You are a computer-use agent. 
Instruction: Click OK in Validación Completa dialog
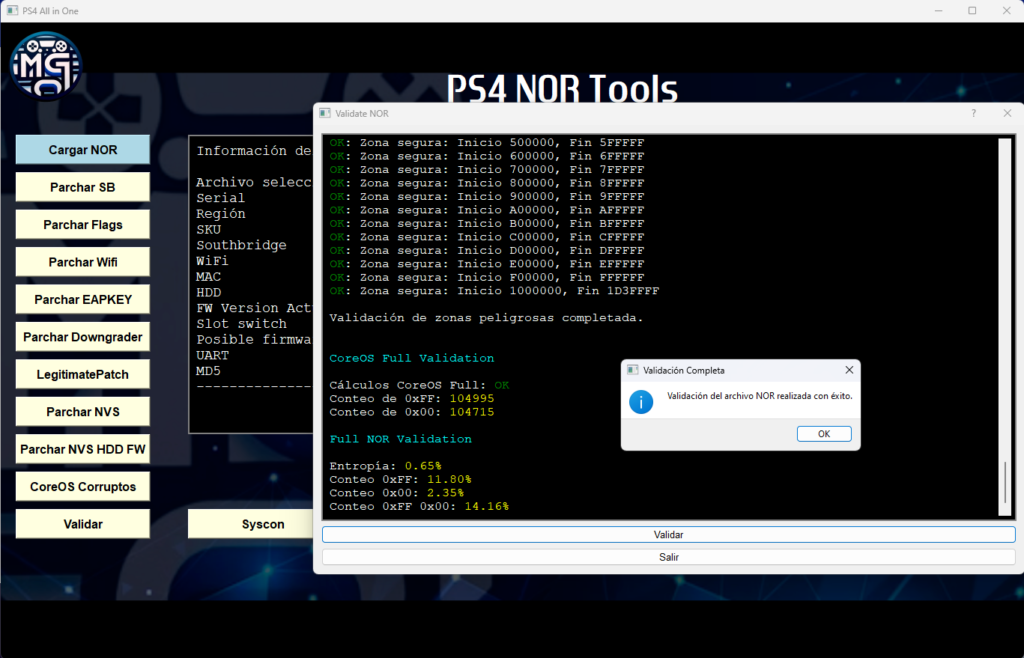tap(823, 434)
